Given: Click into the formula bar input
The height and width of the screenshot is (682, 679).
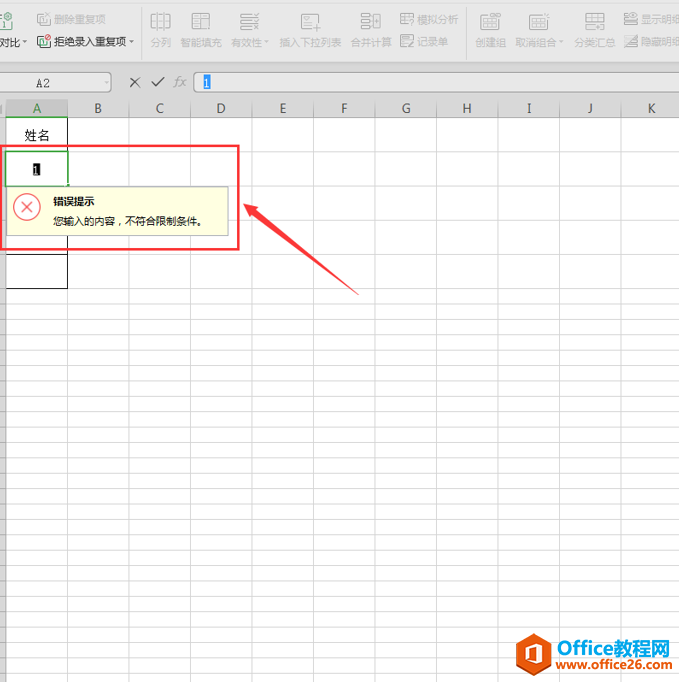Looking at the screenshot, I should (x=436, y=82).
